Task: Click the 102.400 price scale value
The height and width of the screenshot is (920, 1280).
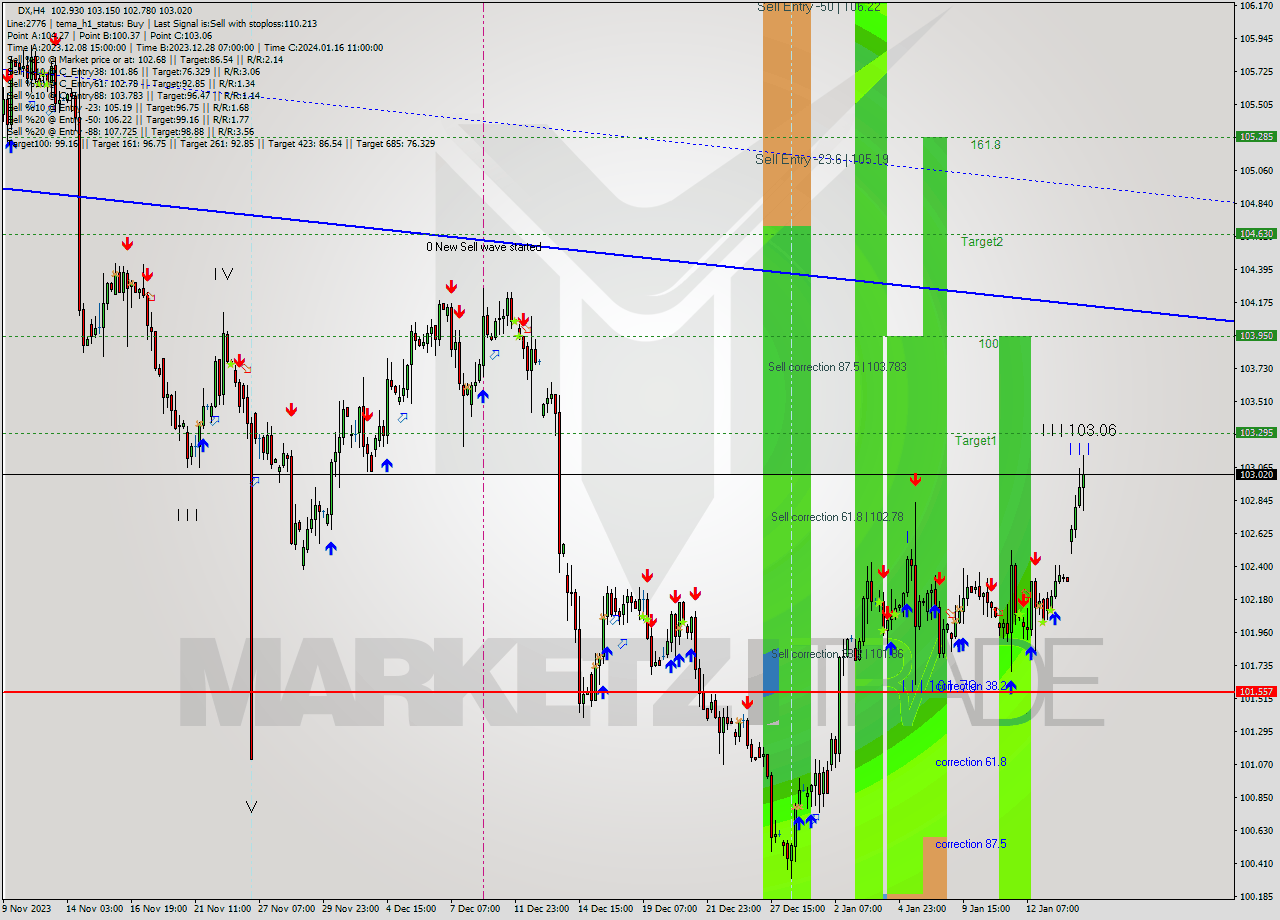Action: [1256, 566]
